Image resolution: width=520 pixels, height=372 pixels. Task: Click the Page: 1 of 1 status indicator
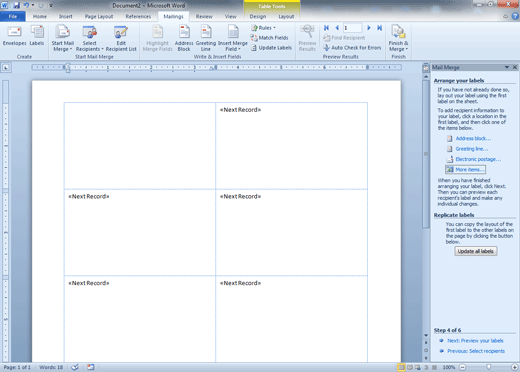[x=17, y=367]
